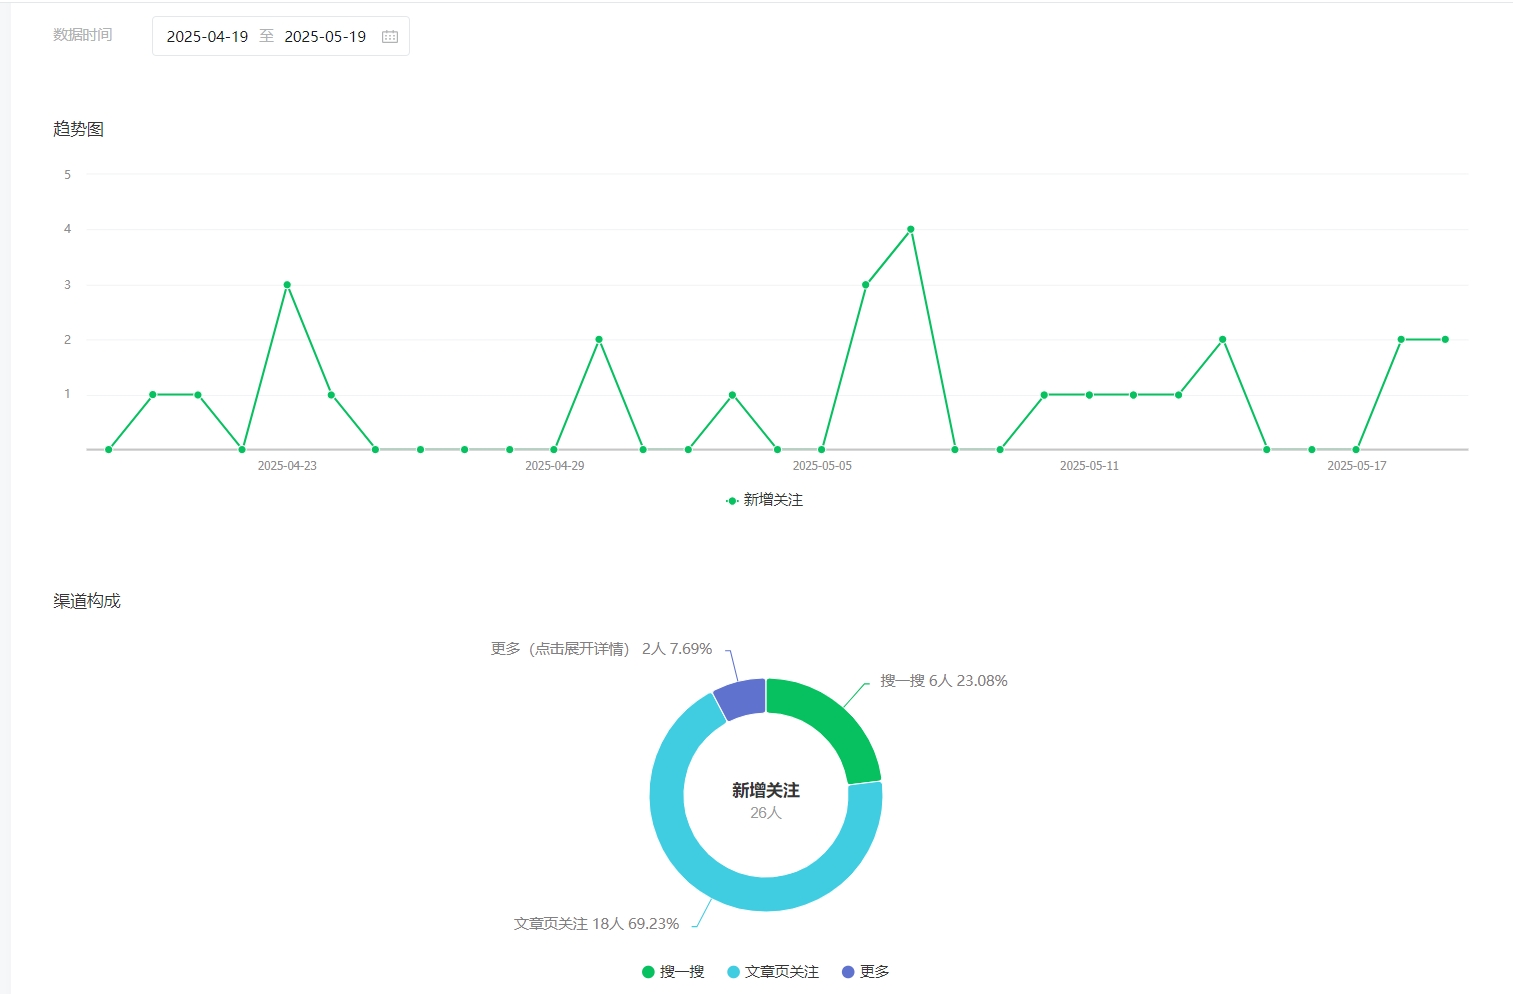Image resolution: width=1513 pixels, height=994 pixels.
Task: Click the start date 2025-04-19 field
Action: tap(207, 37)
